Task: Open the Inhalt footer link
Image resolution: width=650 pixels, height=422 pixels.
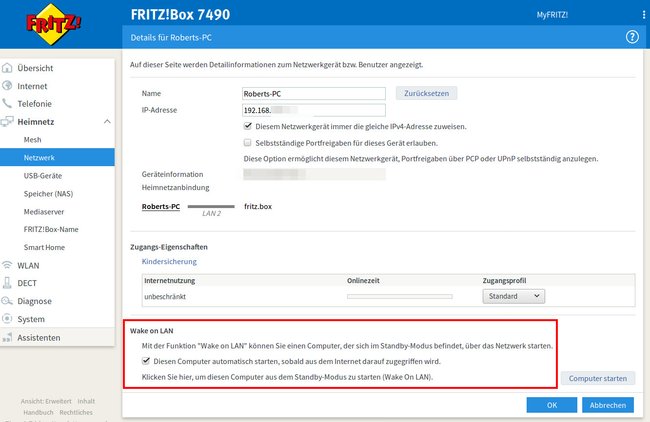Action: [x=86, y=401]
